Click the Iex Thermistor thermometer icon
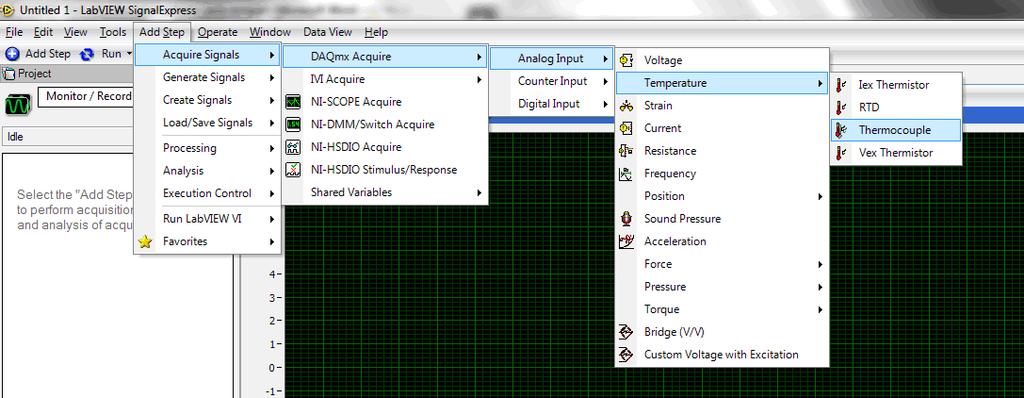The width and height of the screenshot is (1024, 398). [840, 85]
